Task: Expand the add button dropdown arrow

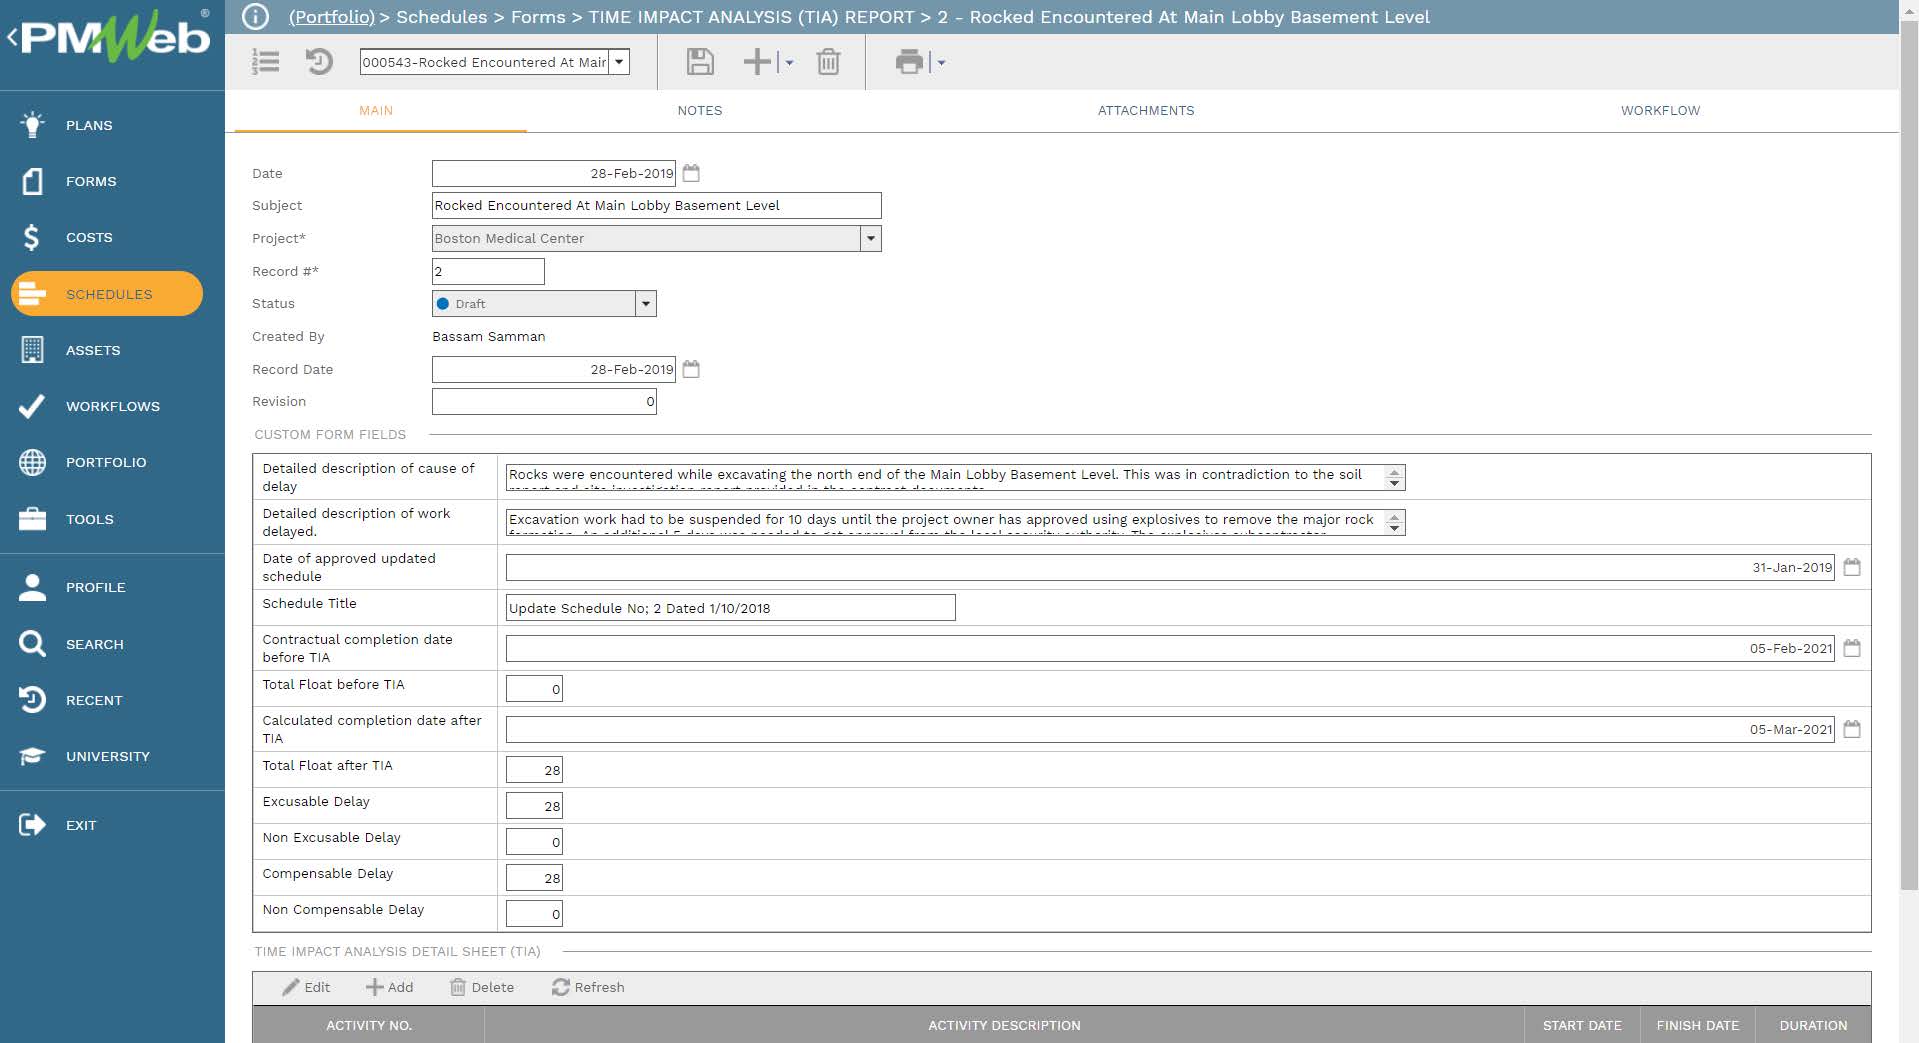Action: click(789, 62)
